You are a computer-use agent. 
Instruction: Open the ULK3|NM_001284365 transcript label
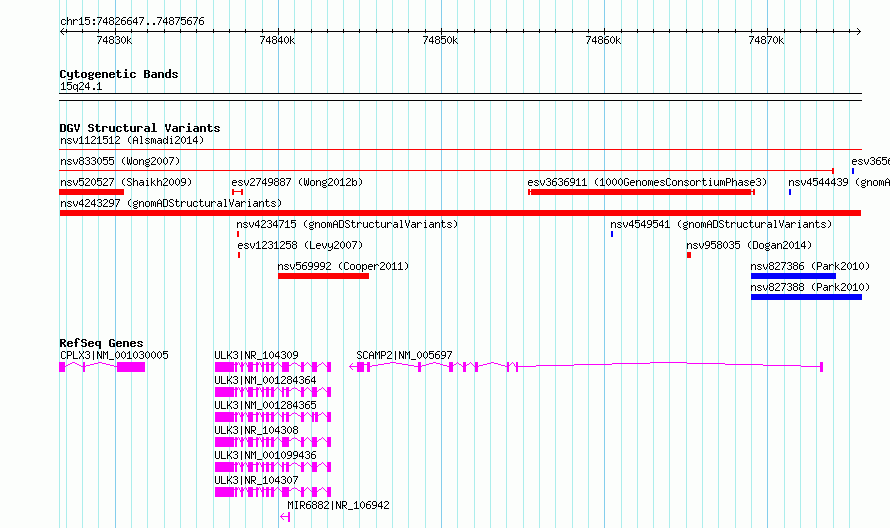(265, 405)
